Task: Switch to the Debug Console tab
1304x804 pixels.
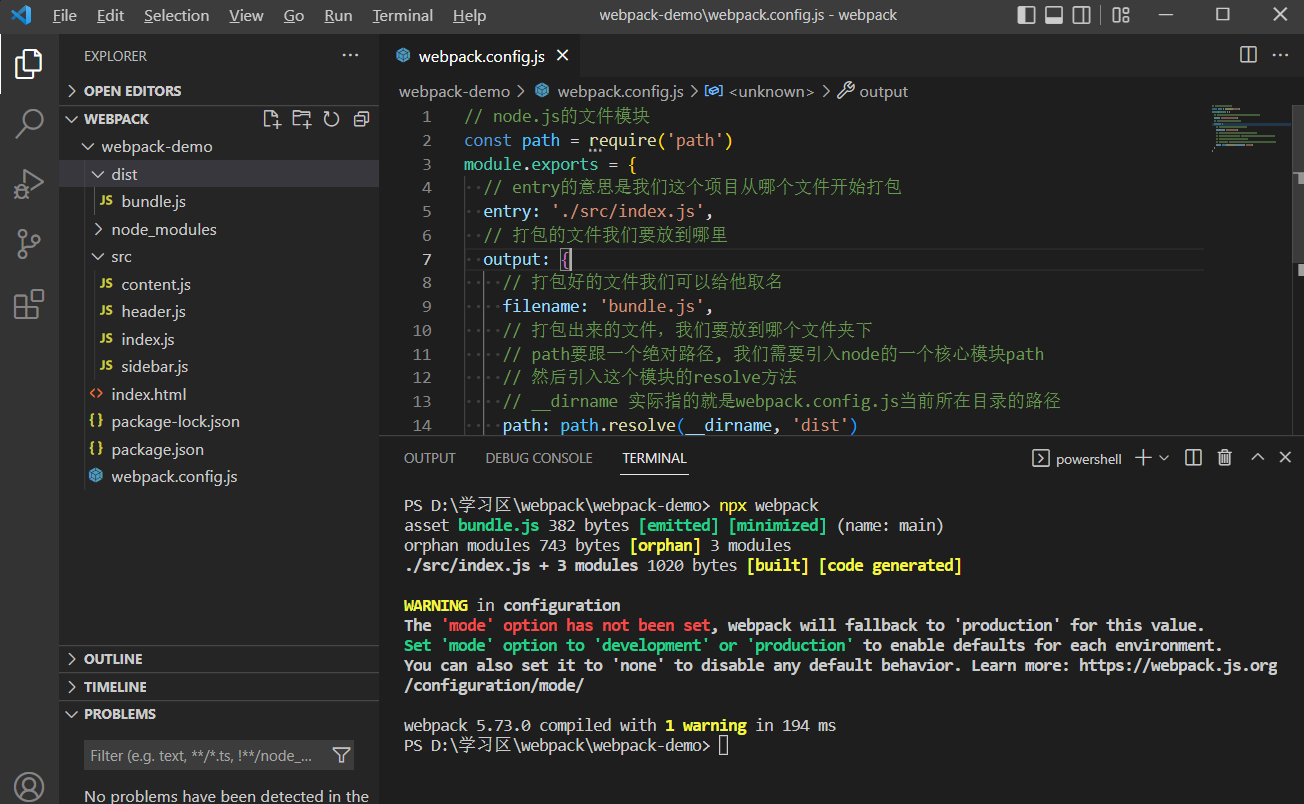Action: tap(539, 458)
